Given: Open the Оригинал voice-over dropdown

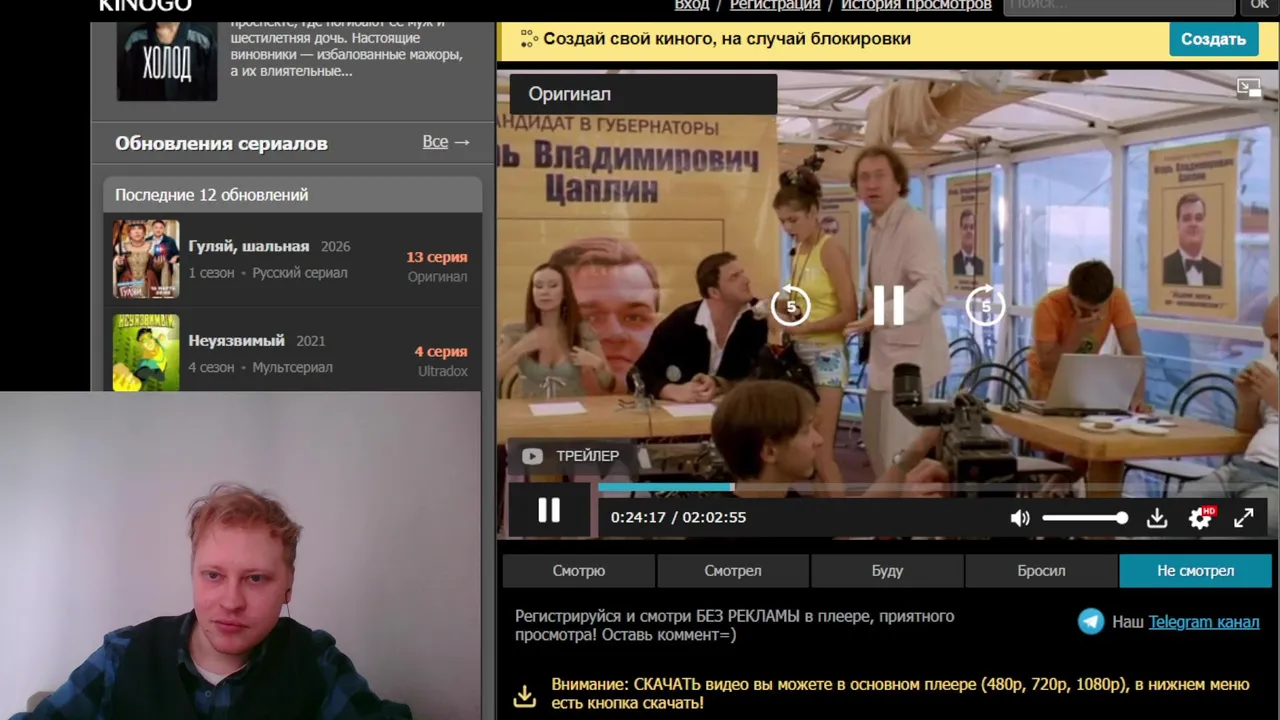Looking at the screenshot, I should point(643,94).
